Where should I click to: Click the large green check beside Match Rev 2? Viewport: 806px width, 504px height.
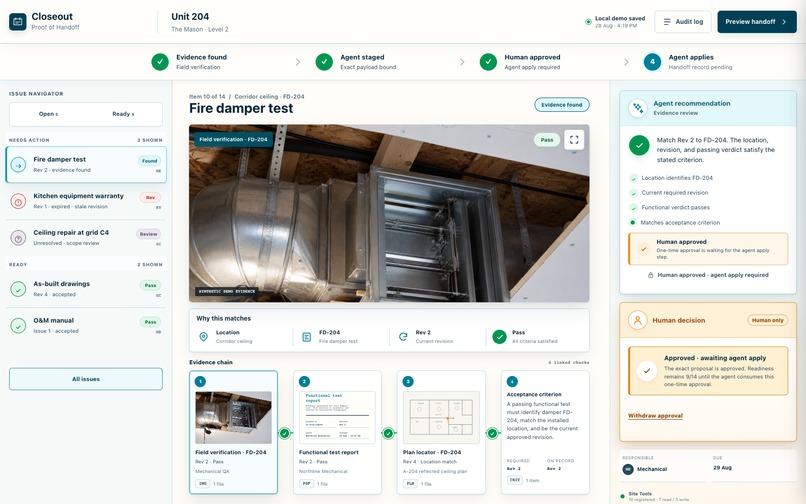pyautogui.click(x=639, y=146)
